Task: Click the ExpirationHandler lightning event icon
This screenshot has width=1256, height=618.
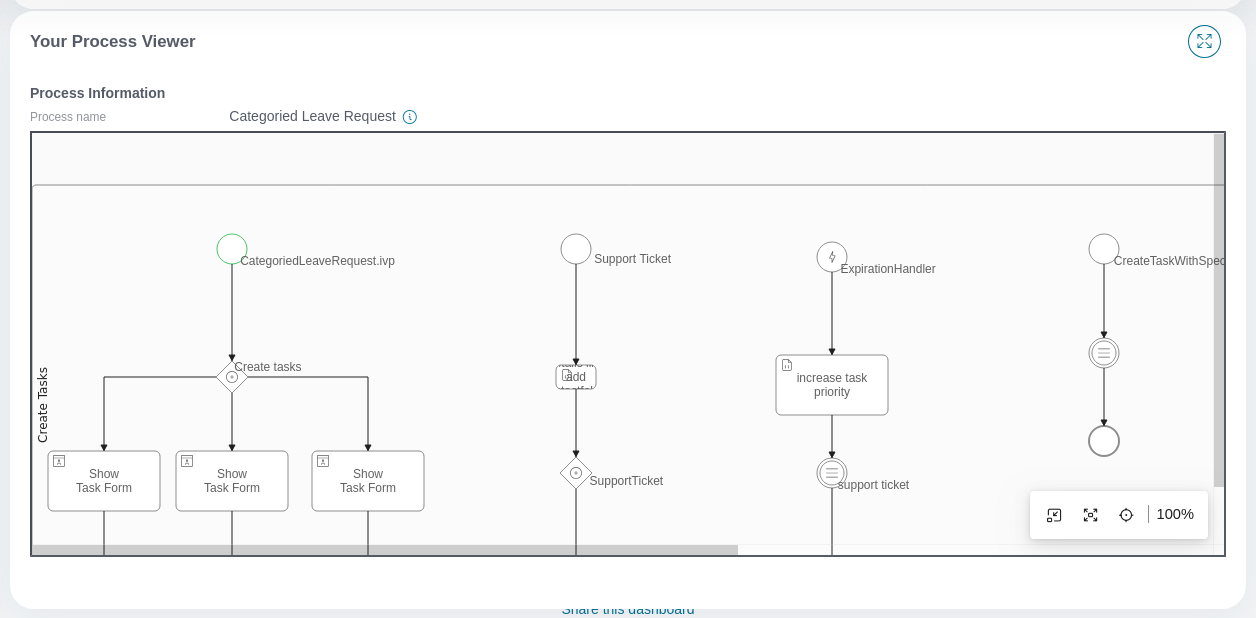Action: click(832, 257)
